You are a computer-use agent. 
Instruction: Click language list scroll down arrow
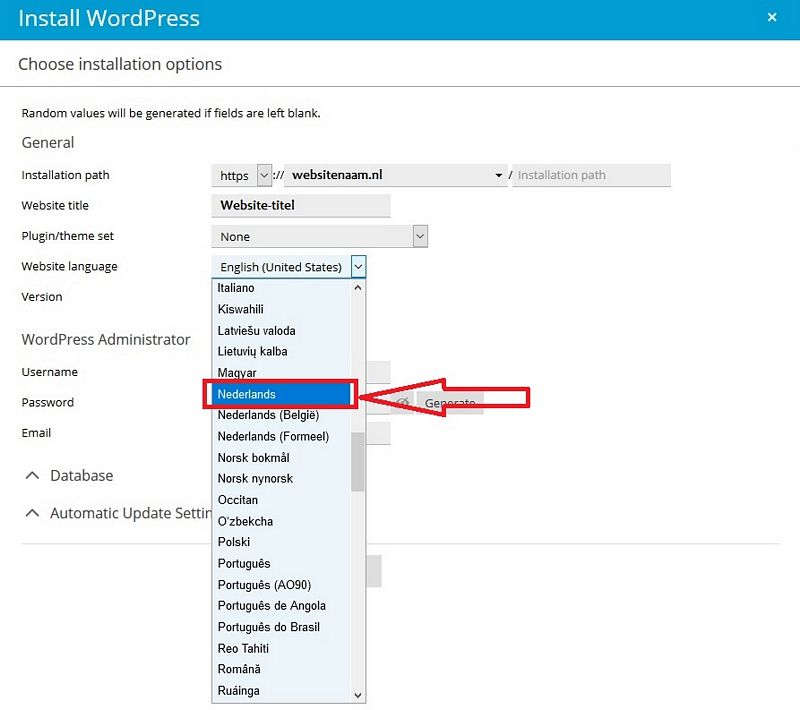tap(358, 695)
